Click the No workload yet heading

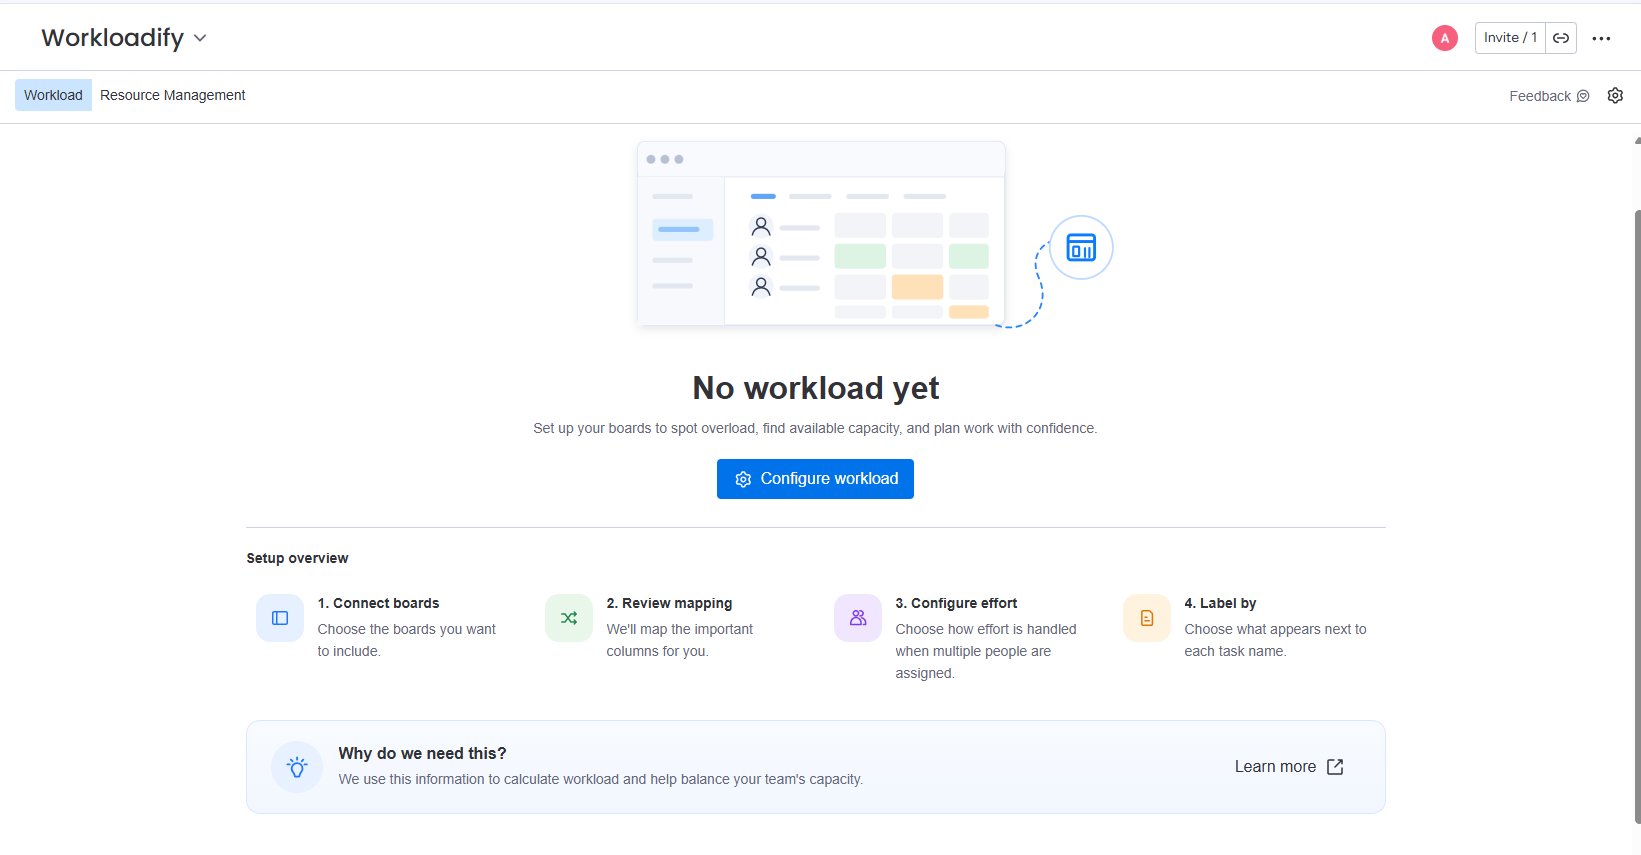(816, 388)
